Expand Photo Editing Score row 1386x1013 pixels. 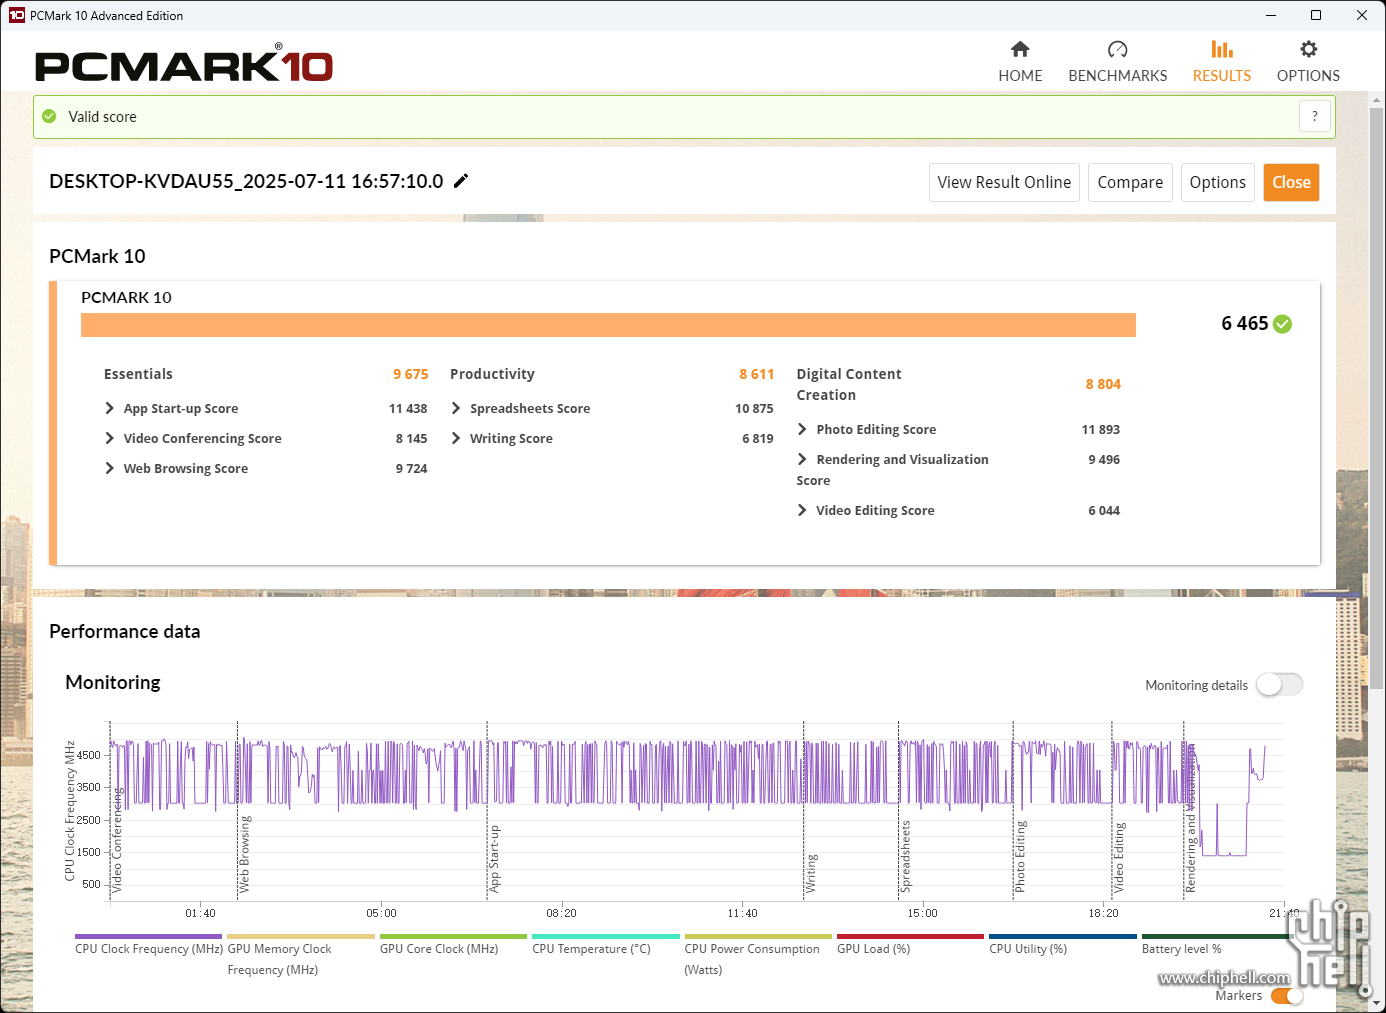point(802,429)
